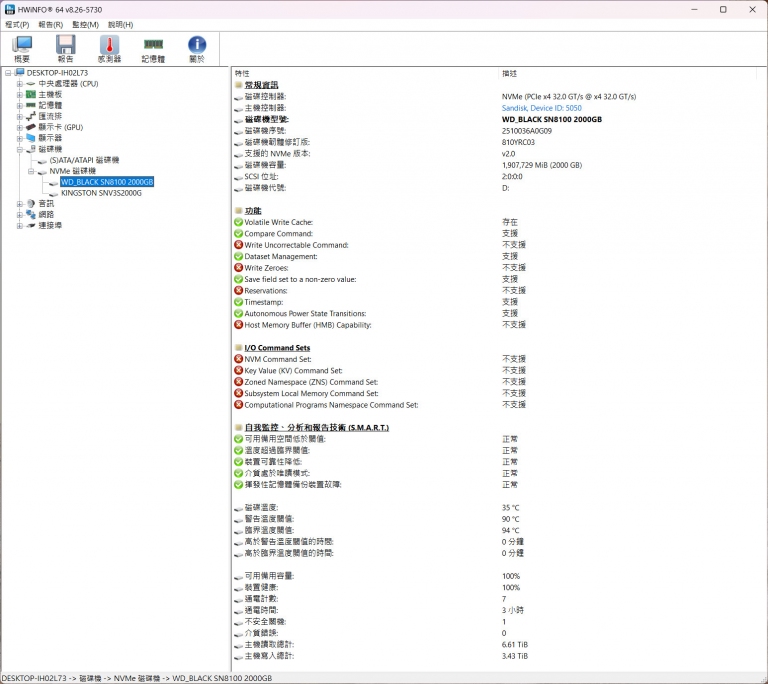768x684 pixels.
Task: Open the 說明(H) menu
Action: click(120, 24)
